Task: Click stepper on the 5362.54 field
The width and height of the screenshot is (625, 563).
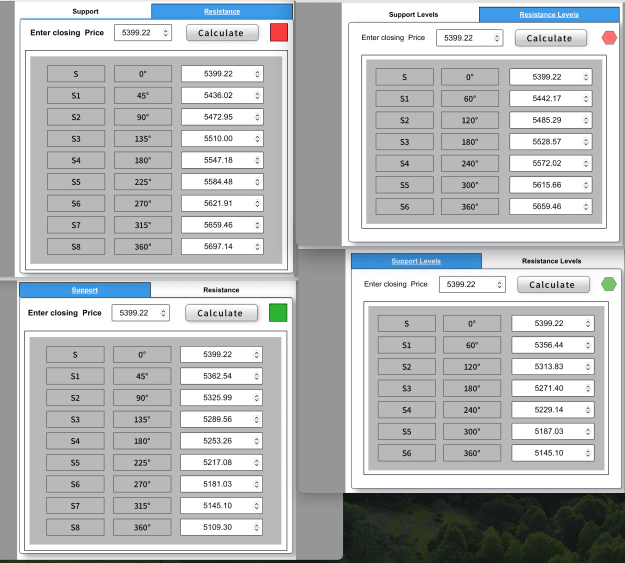Action: 256,376
